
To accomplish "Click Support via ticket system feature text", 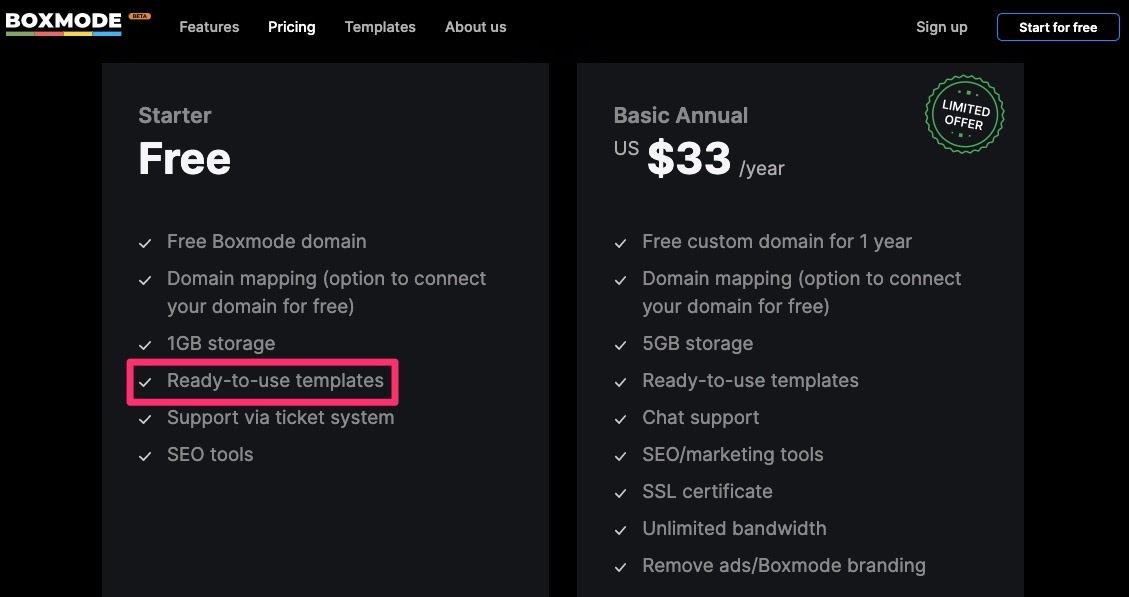I will [x=281, y=418].
